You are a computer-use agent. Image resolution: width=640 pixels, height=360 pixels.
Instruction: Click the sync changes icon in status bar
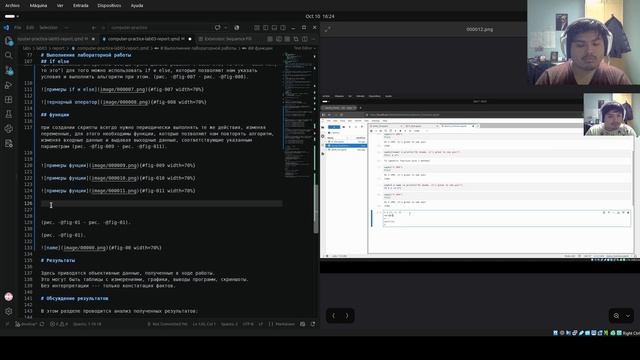click(42, 324)
